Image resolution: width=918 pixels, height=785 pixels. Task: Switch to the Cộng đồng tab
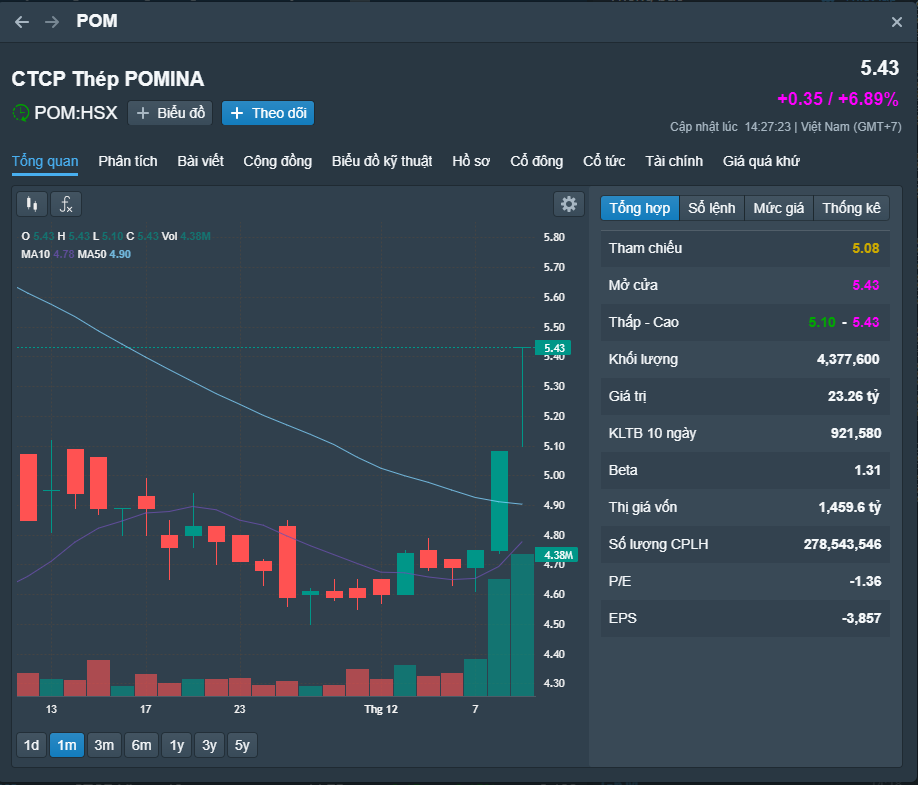tap(278, 162)
